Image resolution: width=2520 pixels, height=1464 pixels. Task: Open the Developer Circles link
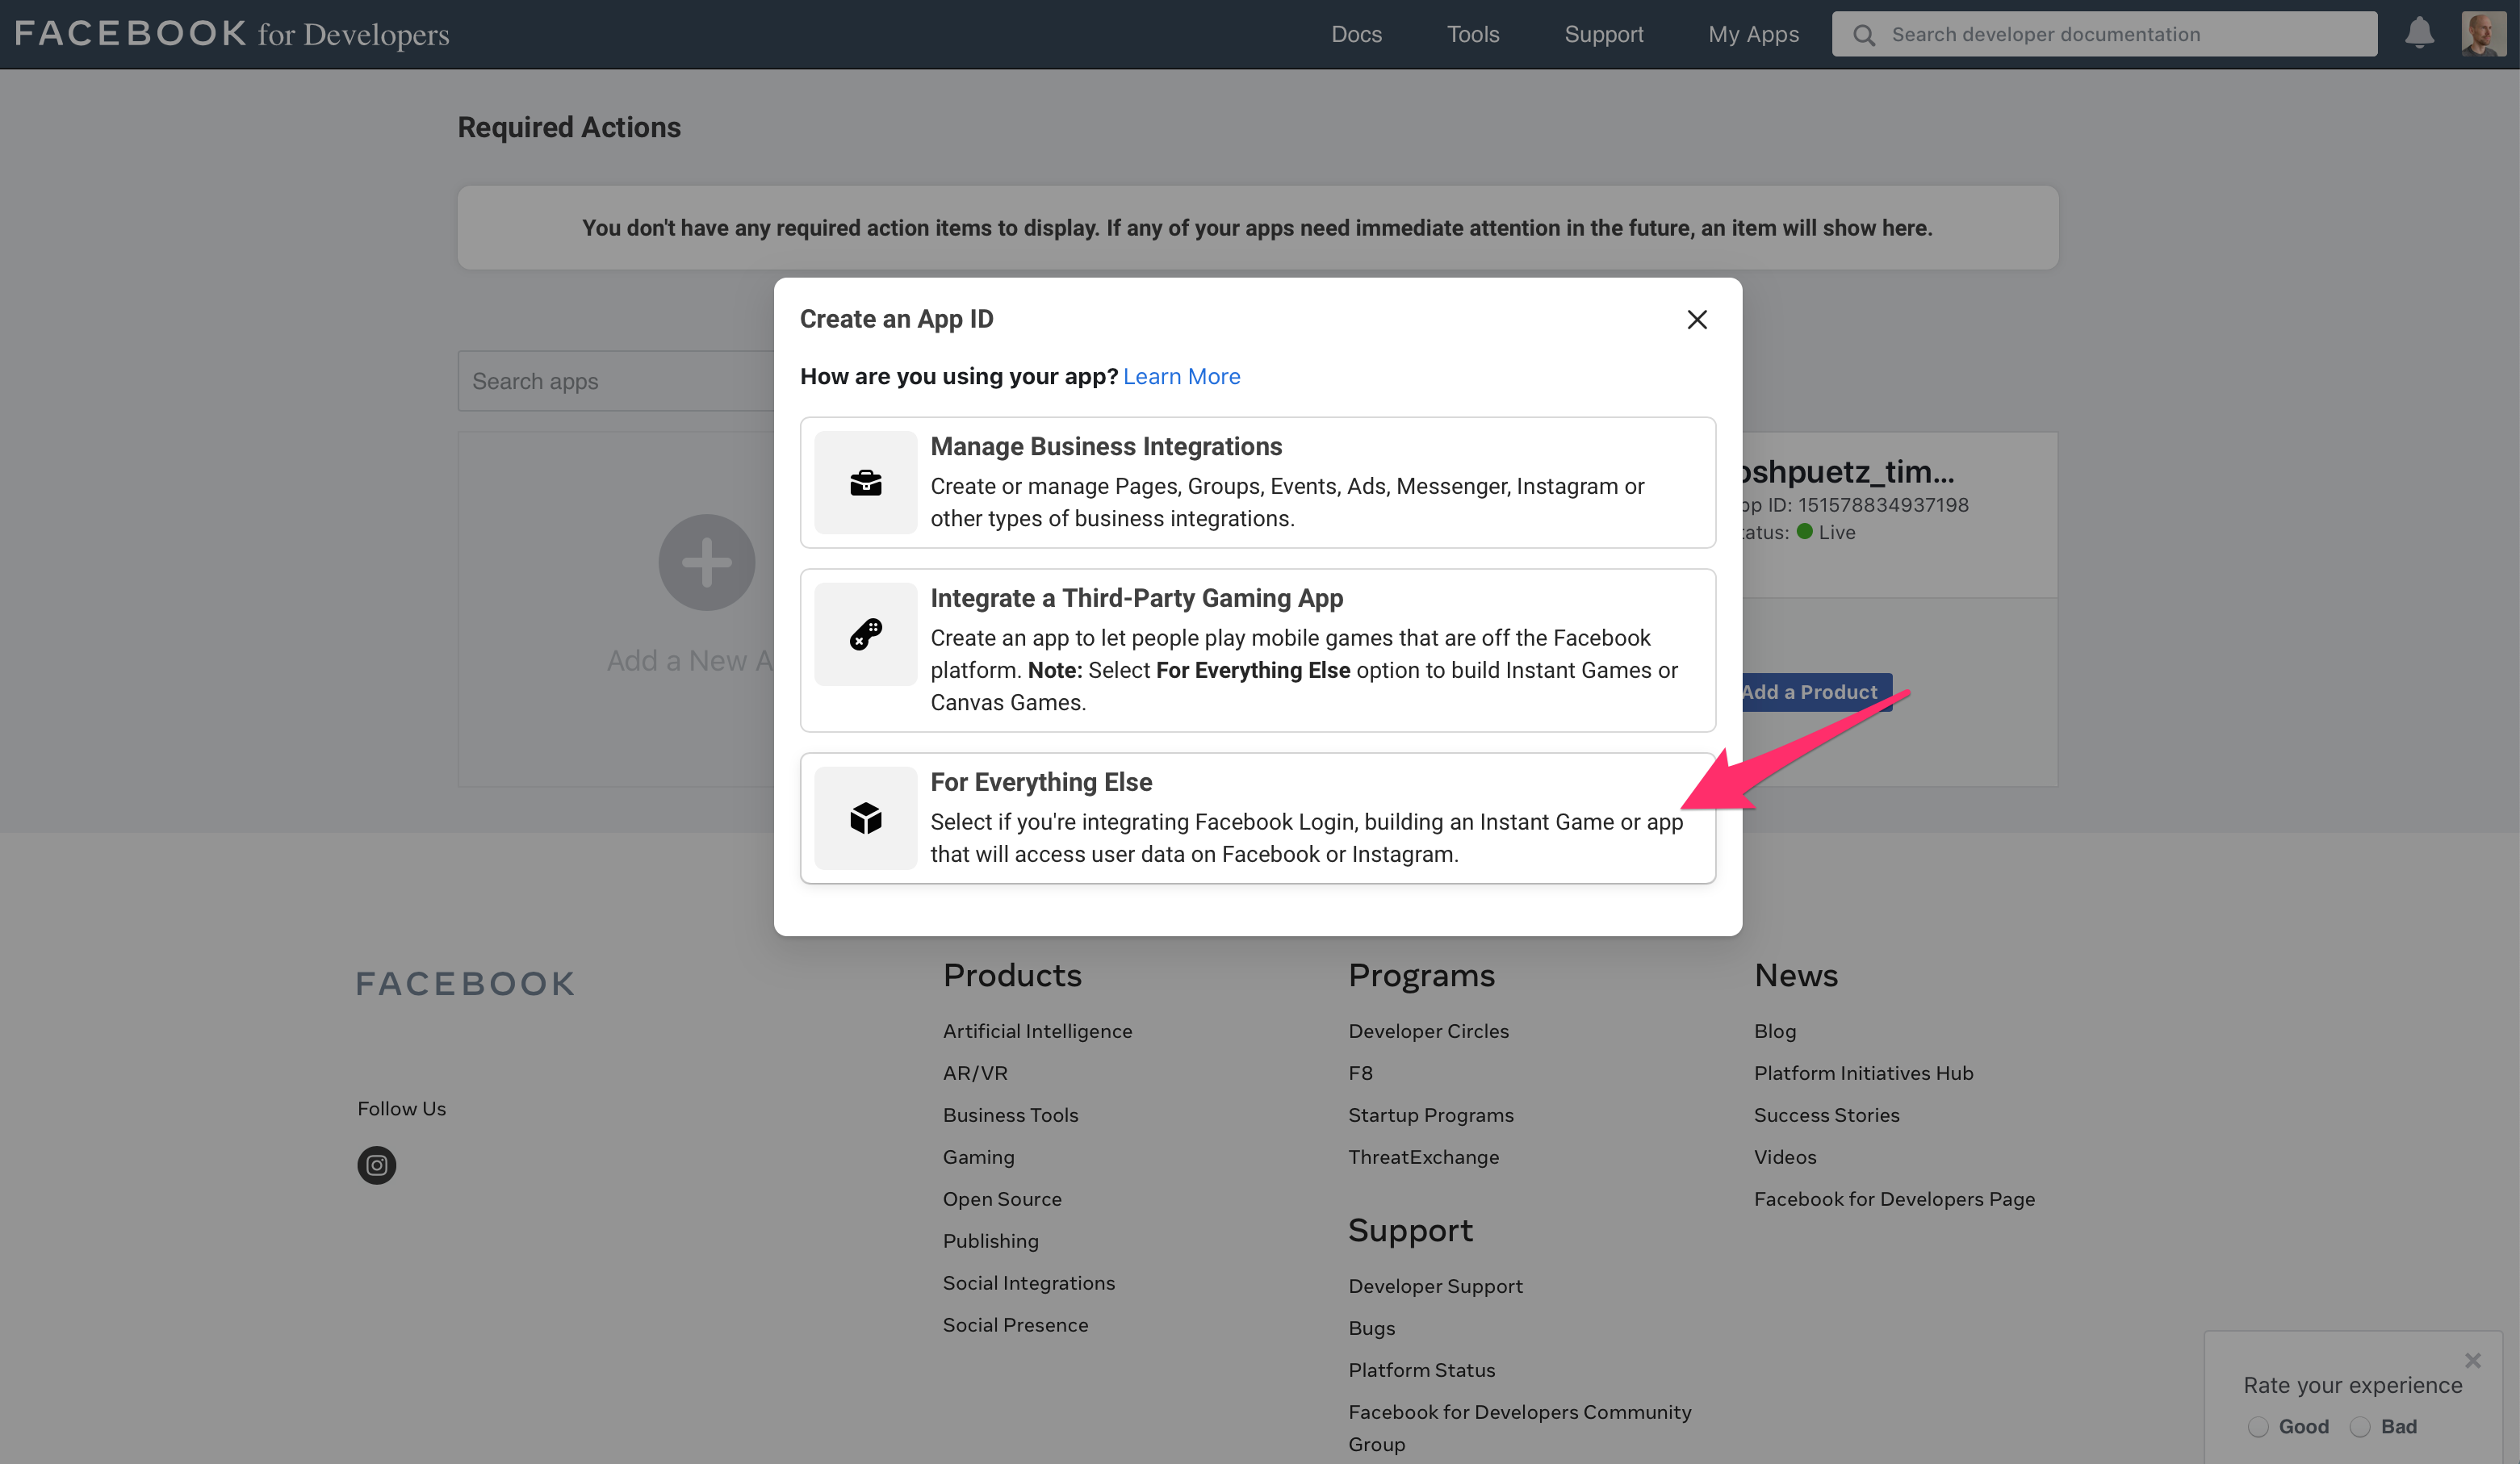click(x=1429, y=1031)
